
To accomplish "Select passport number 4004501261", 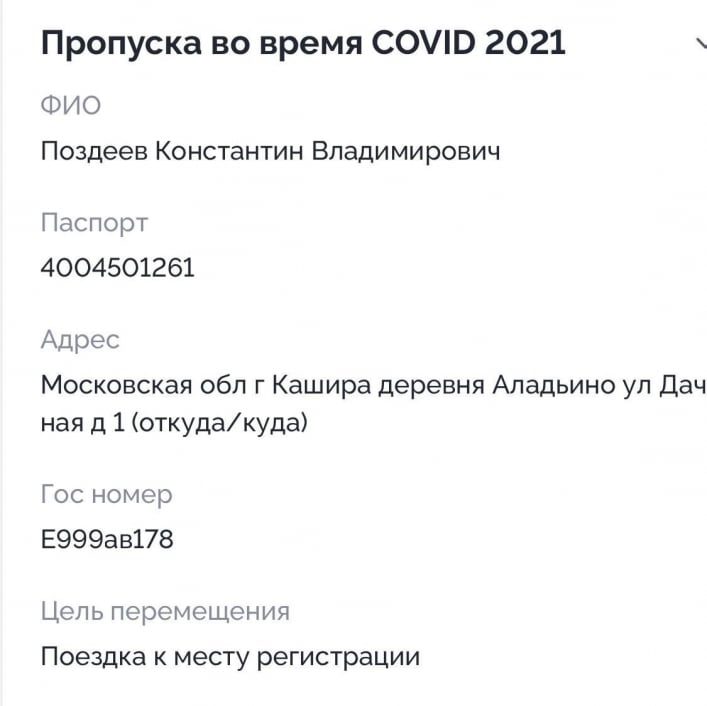I will click(118, 268).
